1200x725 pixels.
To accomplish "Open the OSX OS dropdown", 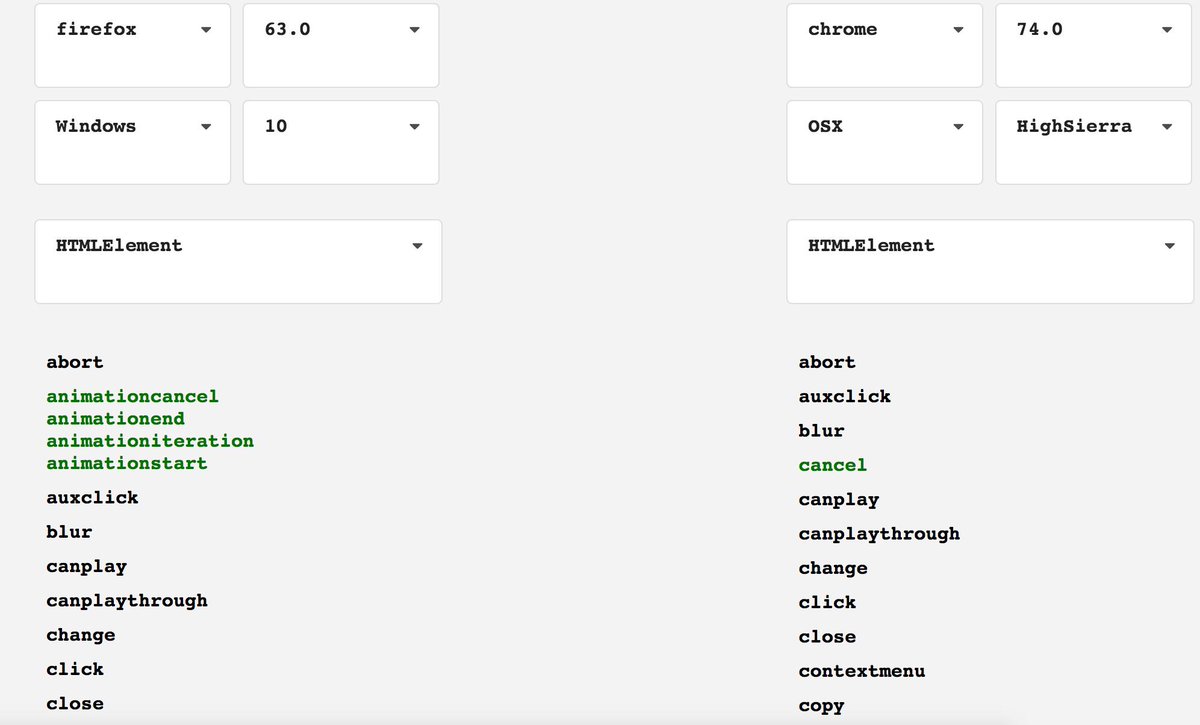I will (884, 142).
